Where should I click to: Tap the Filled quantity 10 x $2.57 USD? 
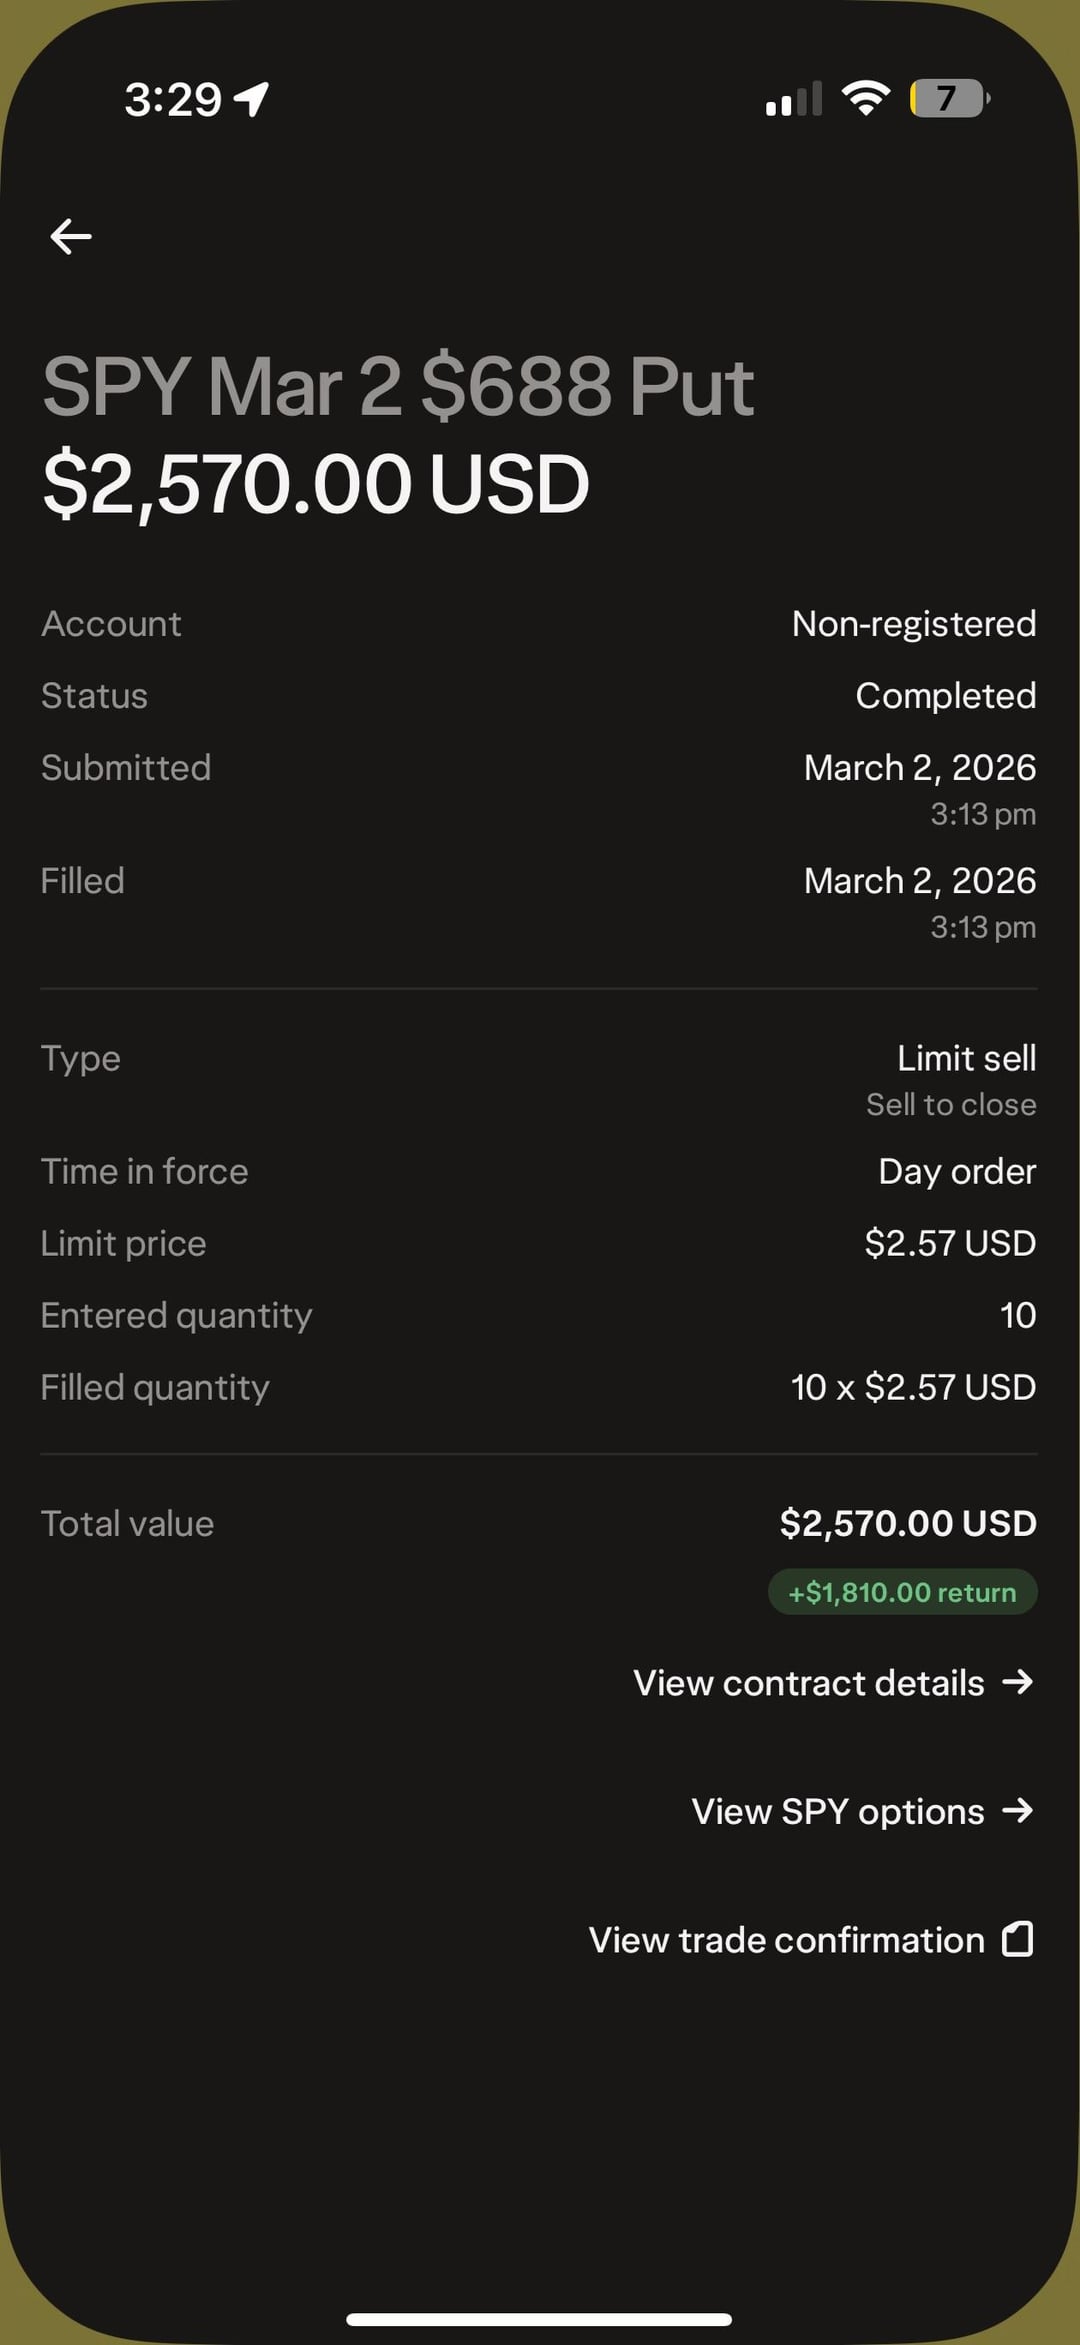[913, 1387]
